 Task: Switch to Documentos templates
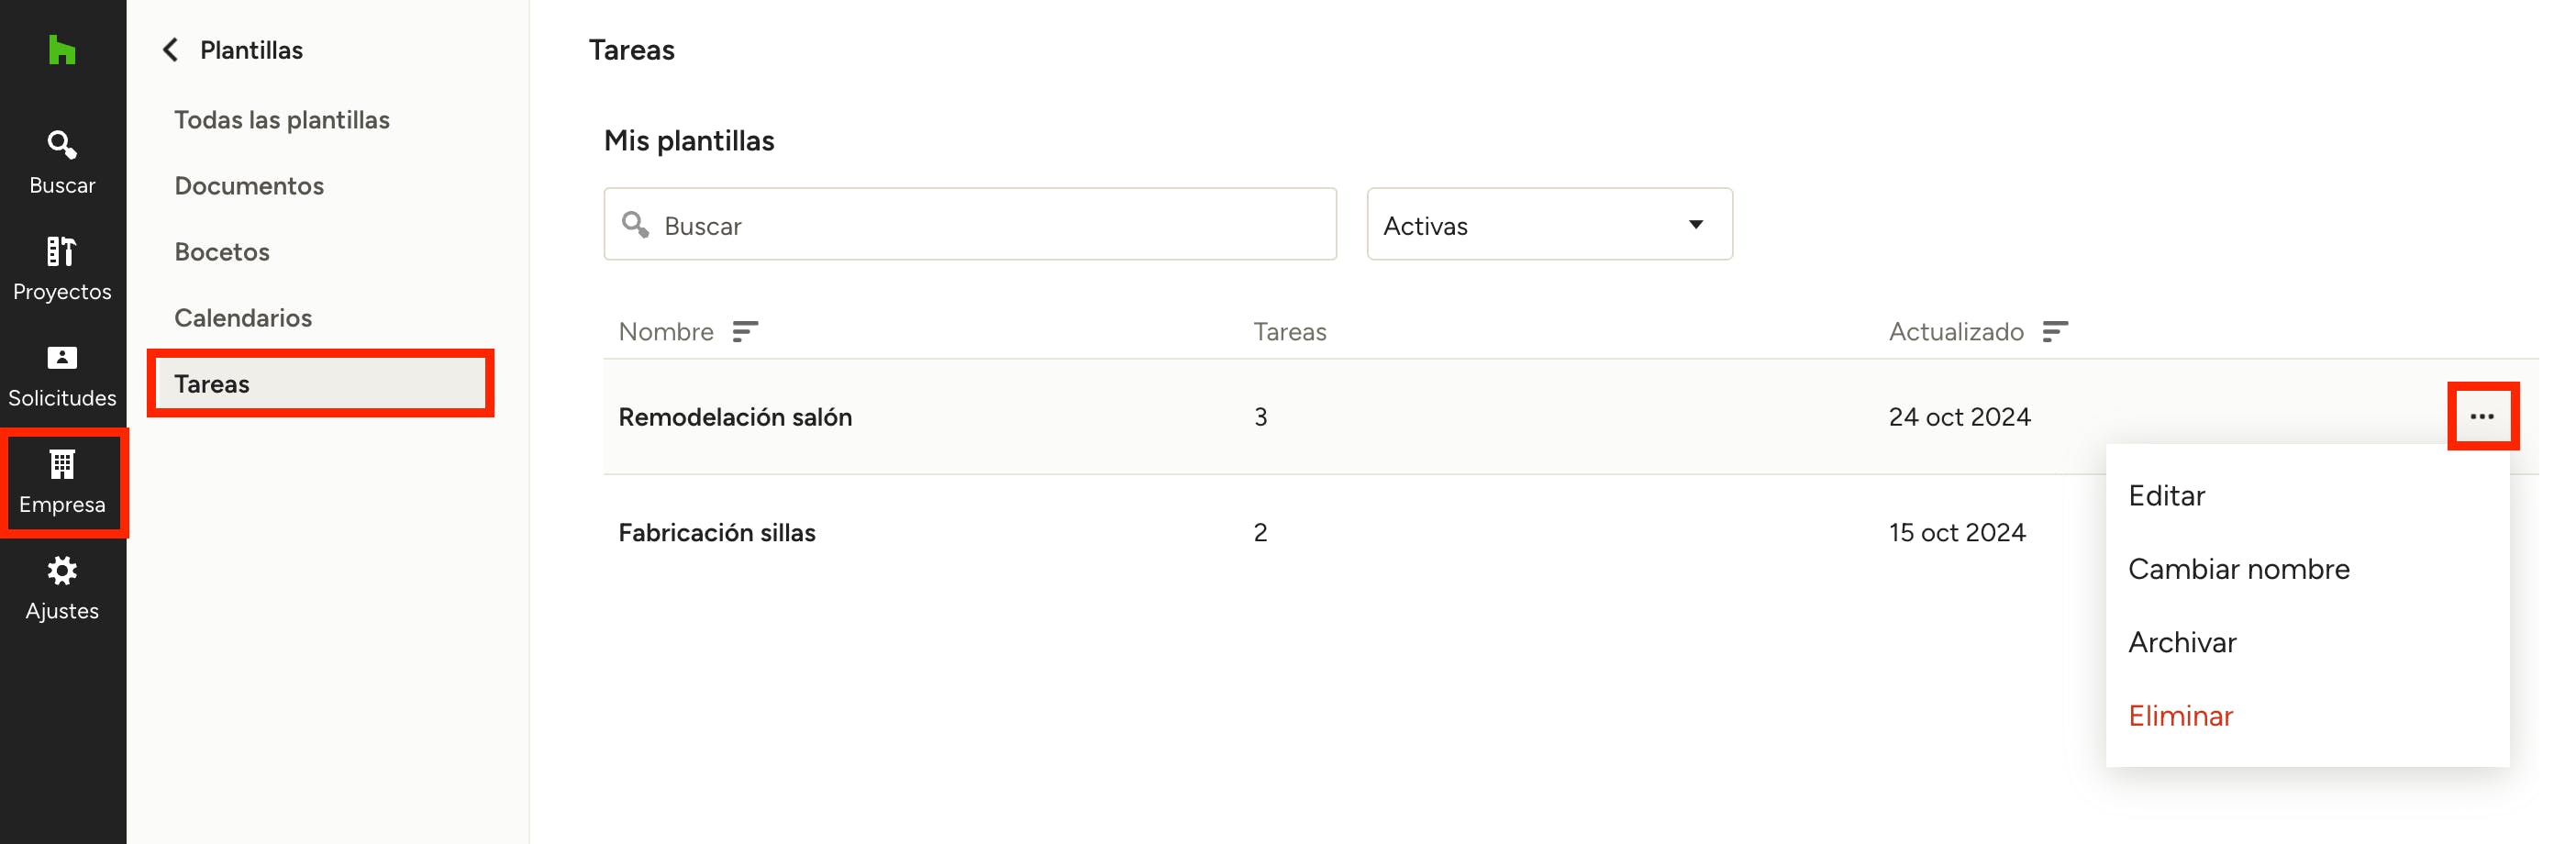point(249,186)
